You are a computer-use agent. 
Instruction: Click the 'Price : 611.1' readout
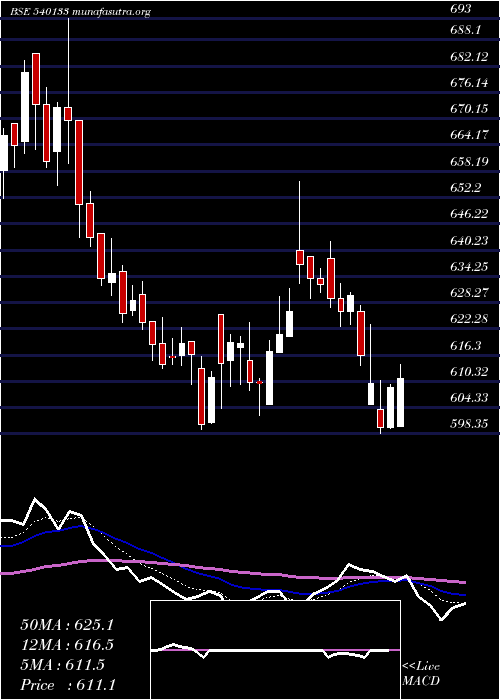(69, 685)
